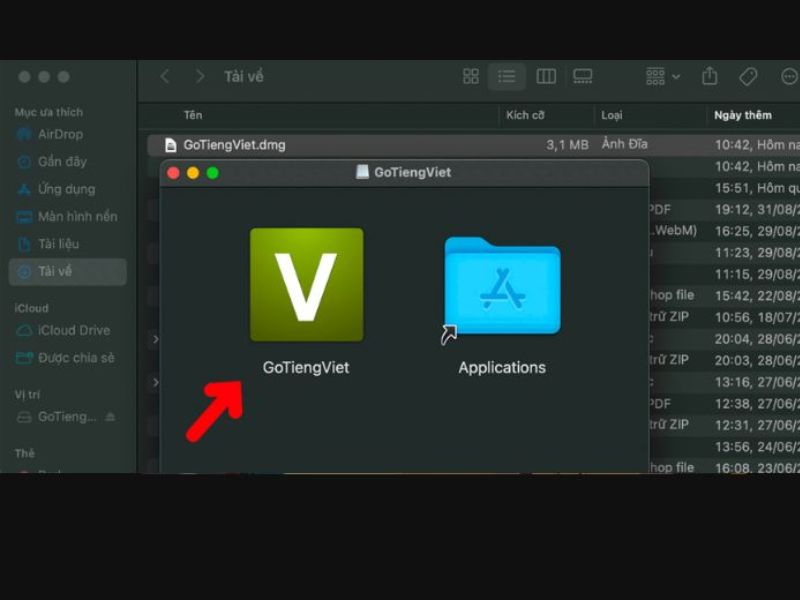800x600 pixels.
Task: Click the GoTiengViet.dmg file icon
Action: click(x=171, y=145)
